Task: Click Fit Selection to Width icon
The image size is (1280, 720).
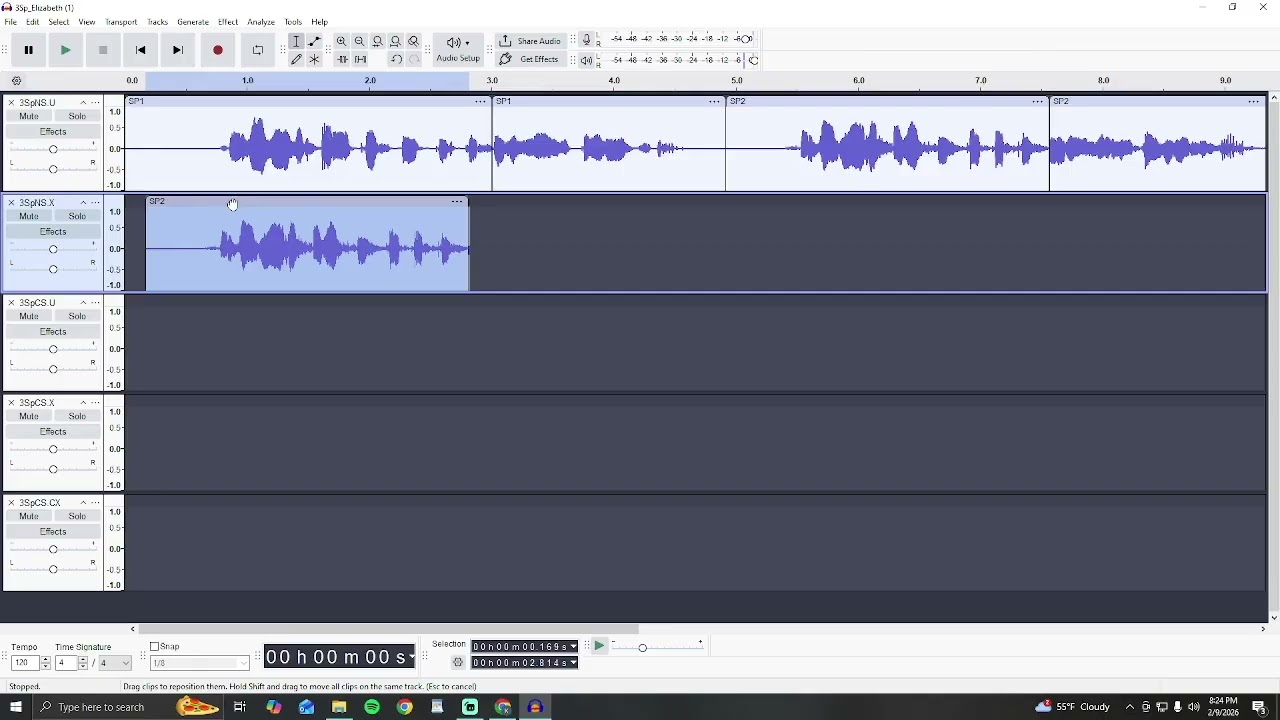Action: (379, 41)
